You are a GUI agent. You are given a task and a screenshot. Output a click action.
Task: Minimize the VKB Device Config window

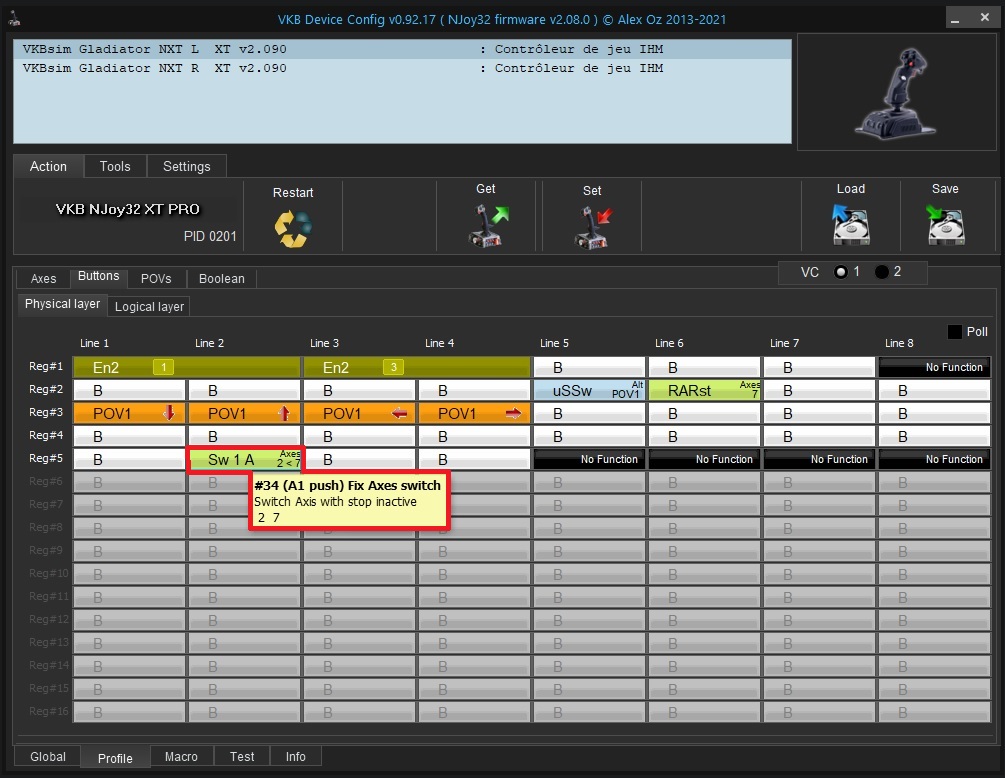955,18
